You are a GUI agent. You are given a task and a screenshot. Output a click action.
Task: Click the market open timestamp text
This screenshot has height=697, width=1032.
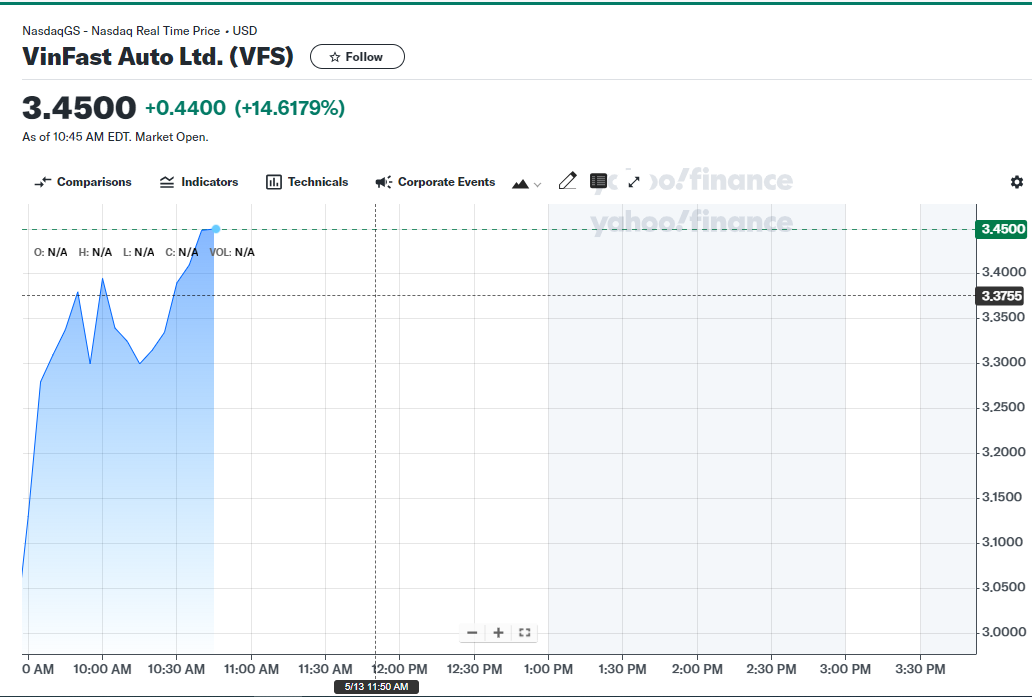pos(115,137)
